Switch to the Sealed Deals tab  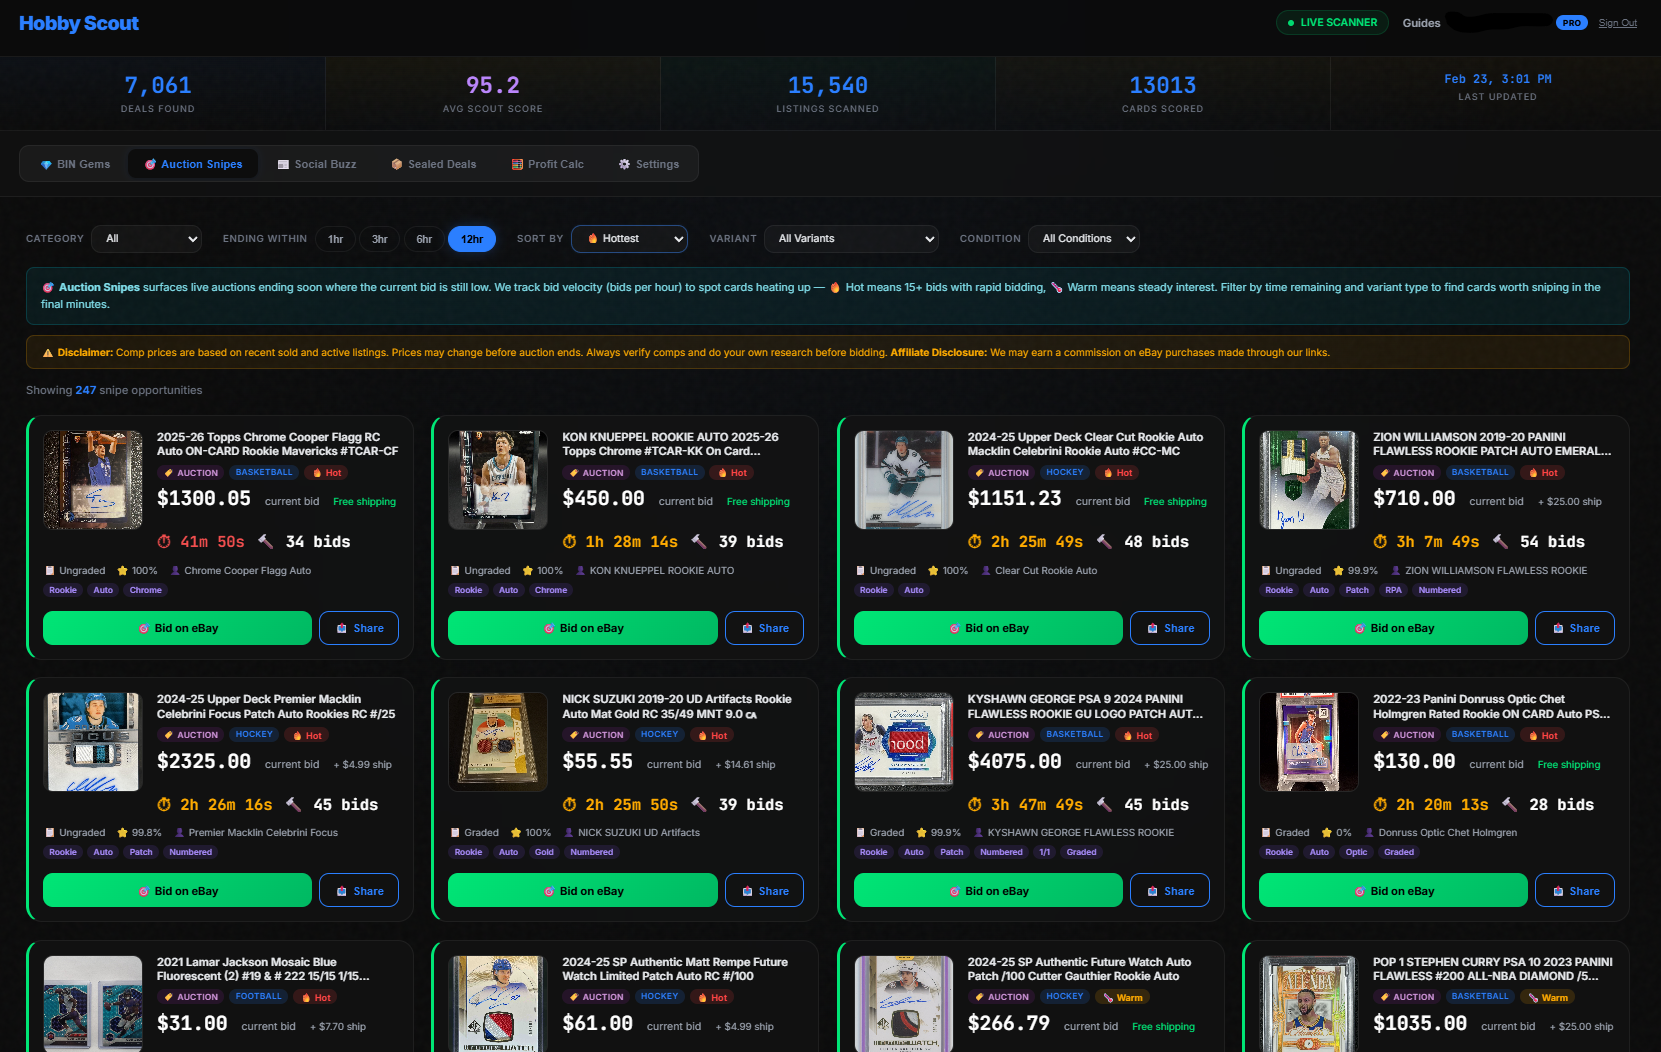coord(433,164)
